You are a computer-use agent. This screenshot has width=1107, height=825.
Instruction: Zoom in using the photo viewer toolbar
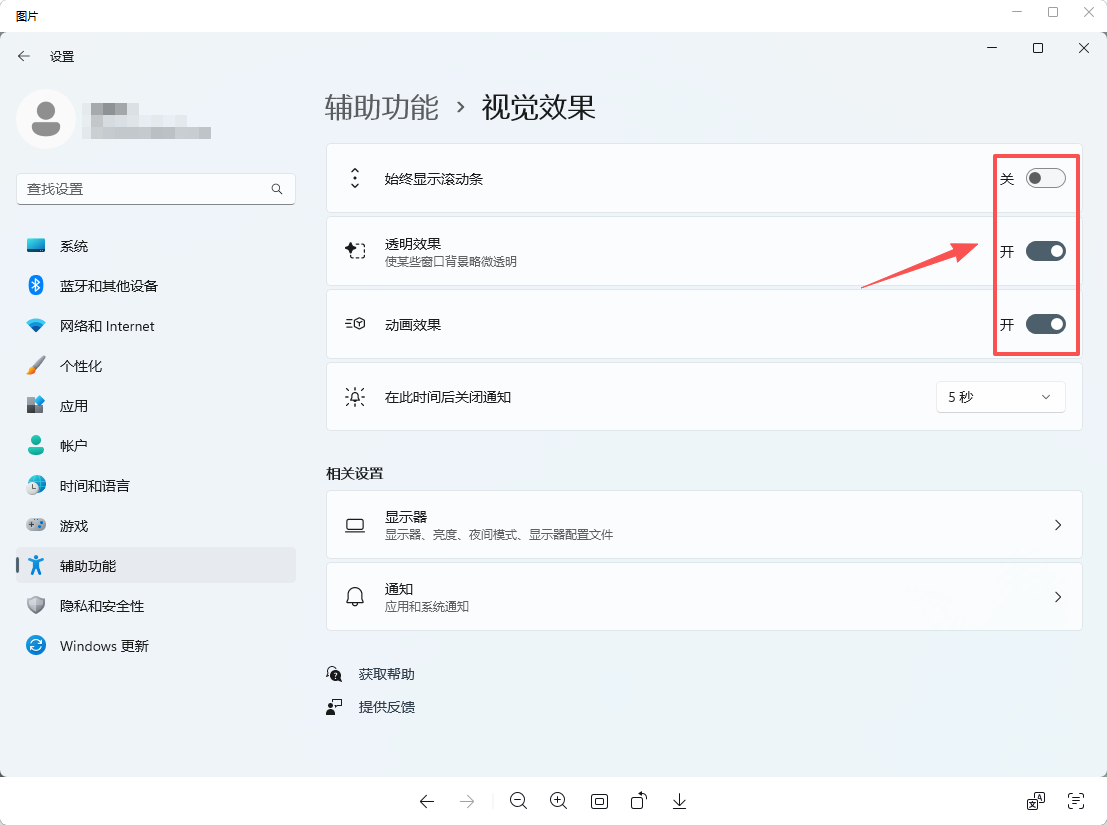(x=558, y=801)
